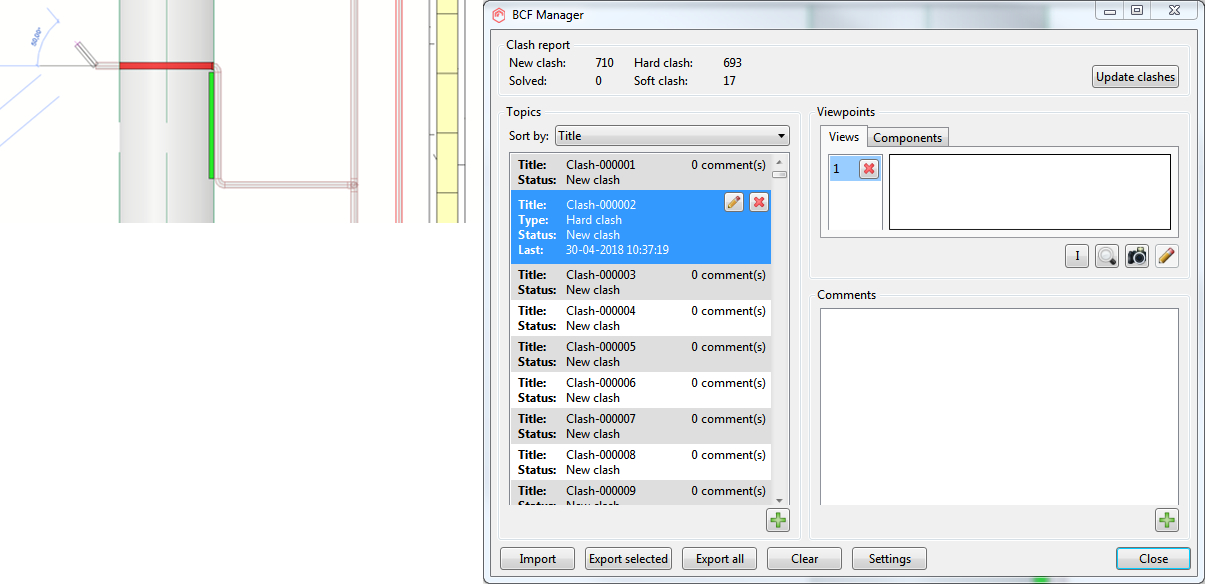
Task: Add a new topic with green plus
Action: click(x=778, y=520)
